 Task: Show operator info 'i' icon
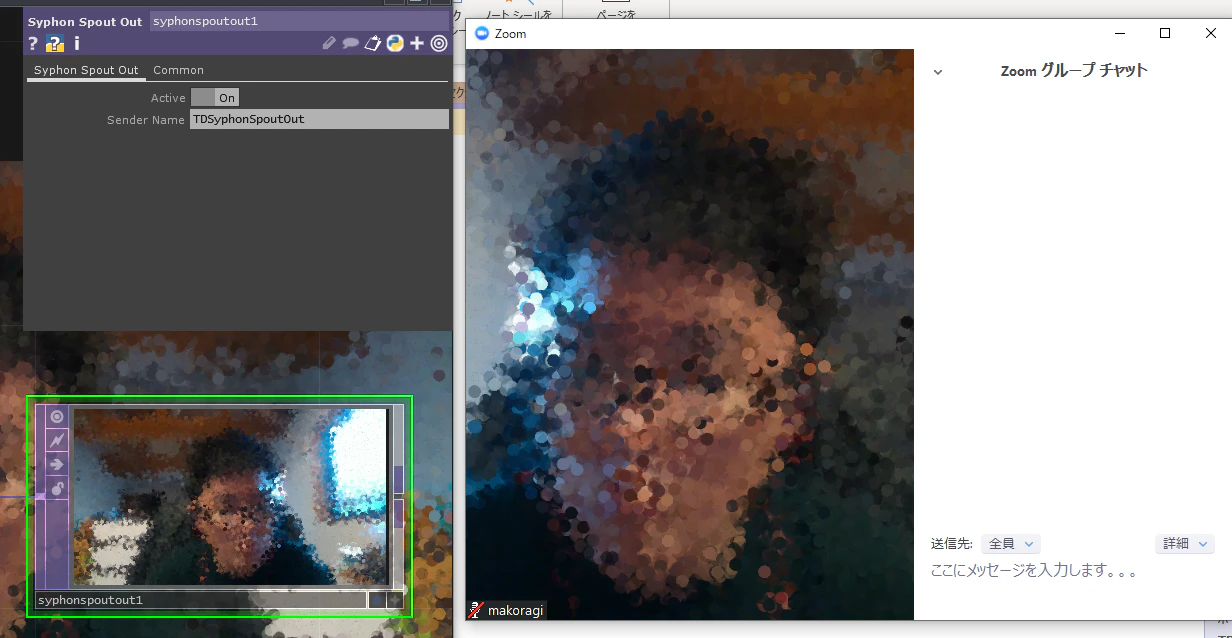pyautogui.click(x=77, y=43)
